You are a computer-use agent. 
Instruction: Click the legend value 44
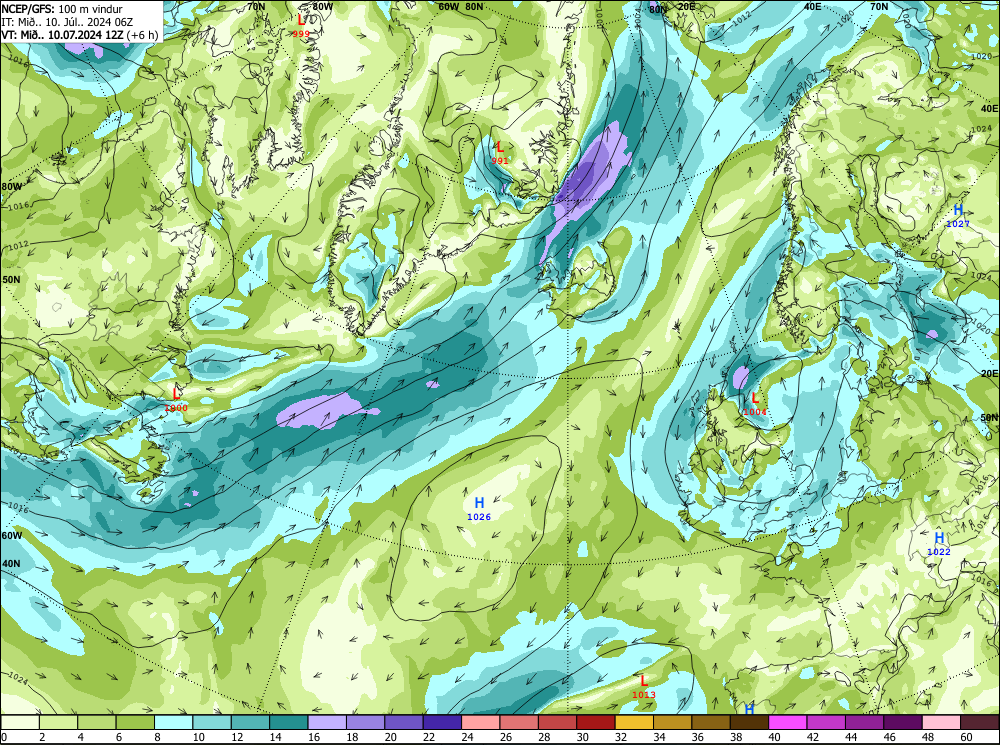[x=850, y=737]
